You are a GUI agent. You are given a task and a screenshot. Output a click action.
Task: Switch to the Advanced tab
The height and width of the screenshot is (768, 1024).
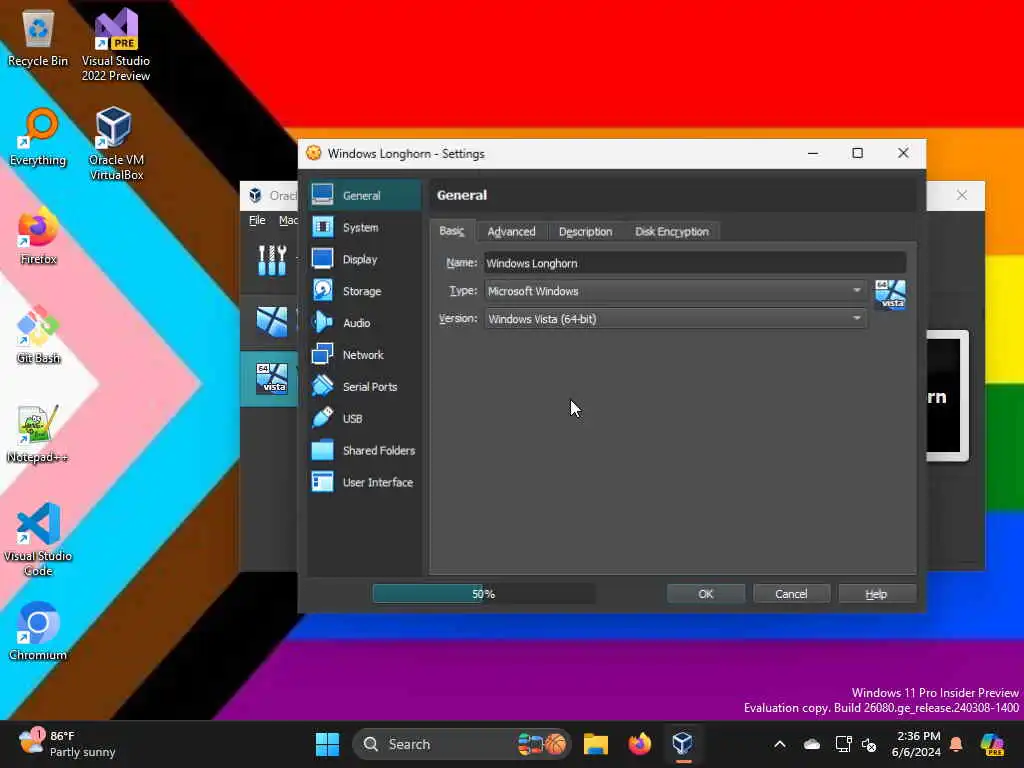pos(511,232)
